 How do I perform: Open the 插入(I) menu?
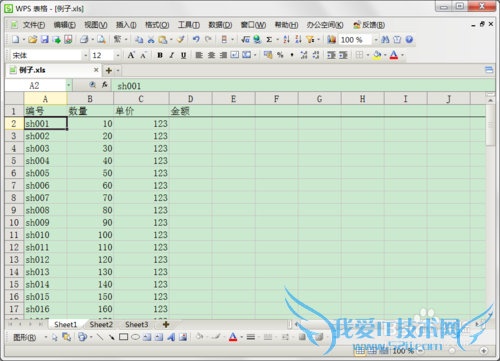126,25
